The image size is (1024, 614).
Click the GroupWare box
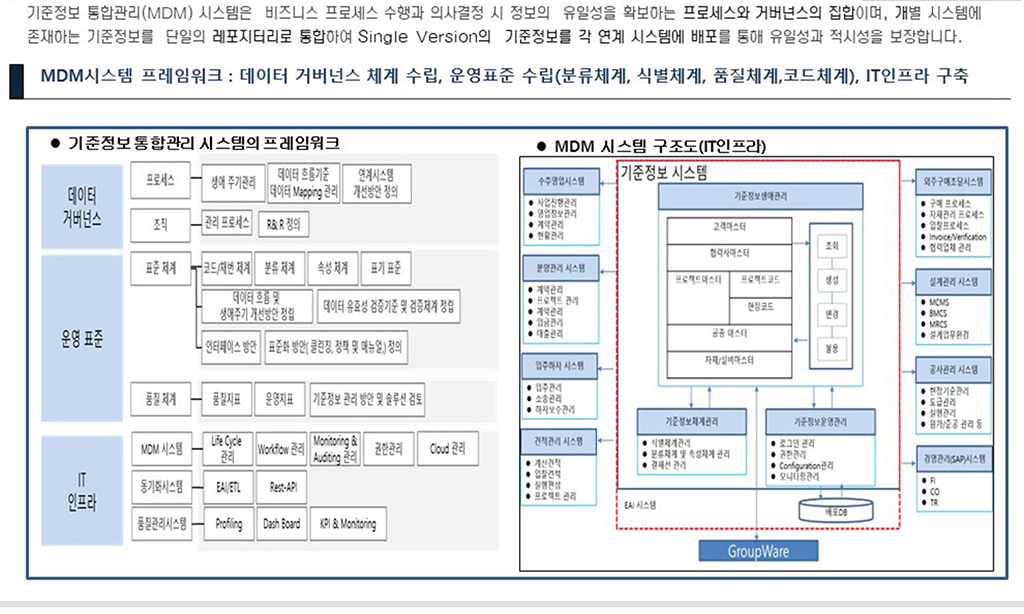(758, 551)
